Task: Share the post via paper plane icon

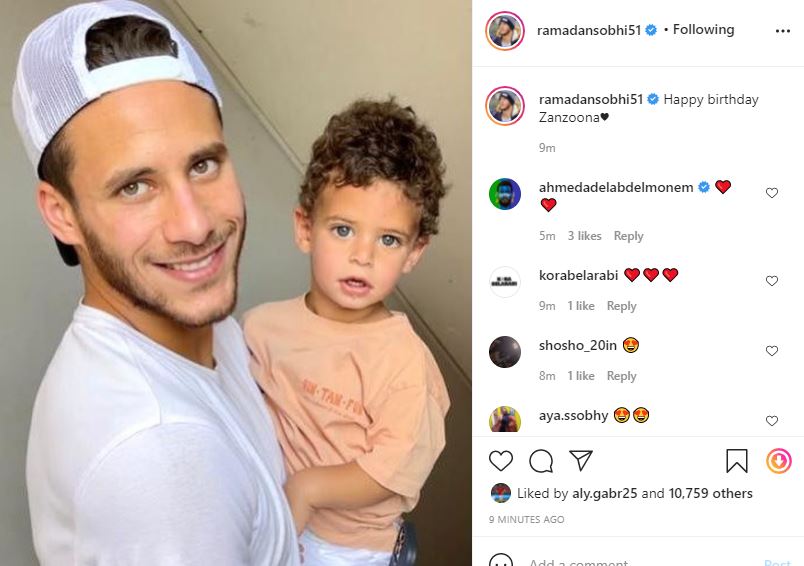Action: 581,460
